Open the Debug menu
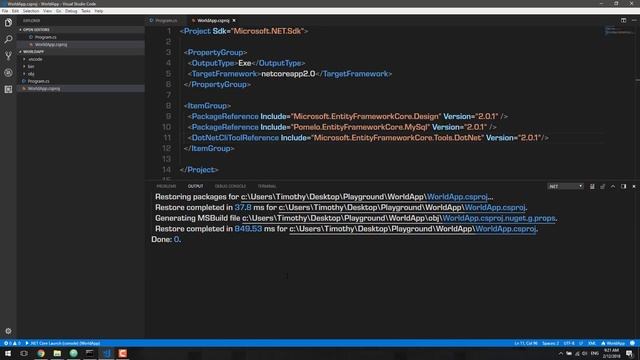 (71, 11)
